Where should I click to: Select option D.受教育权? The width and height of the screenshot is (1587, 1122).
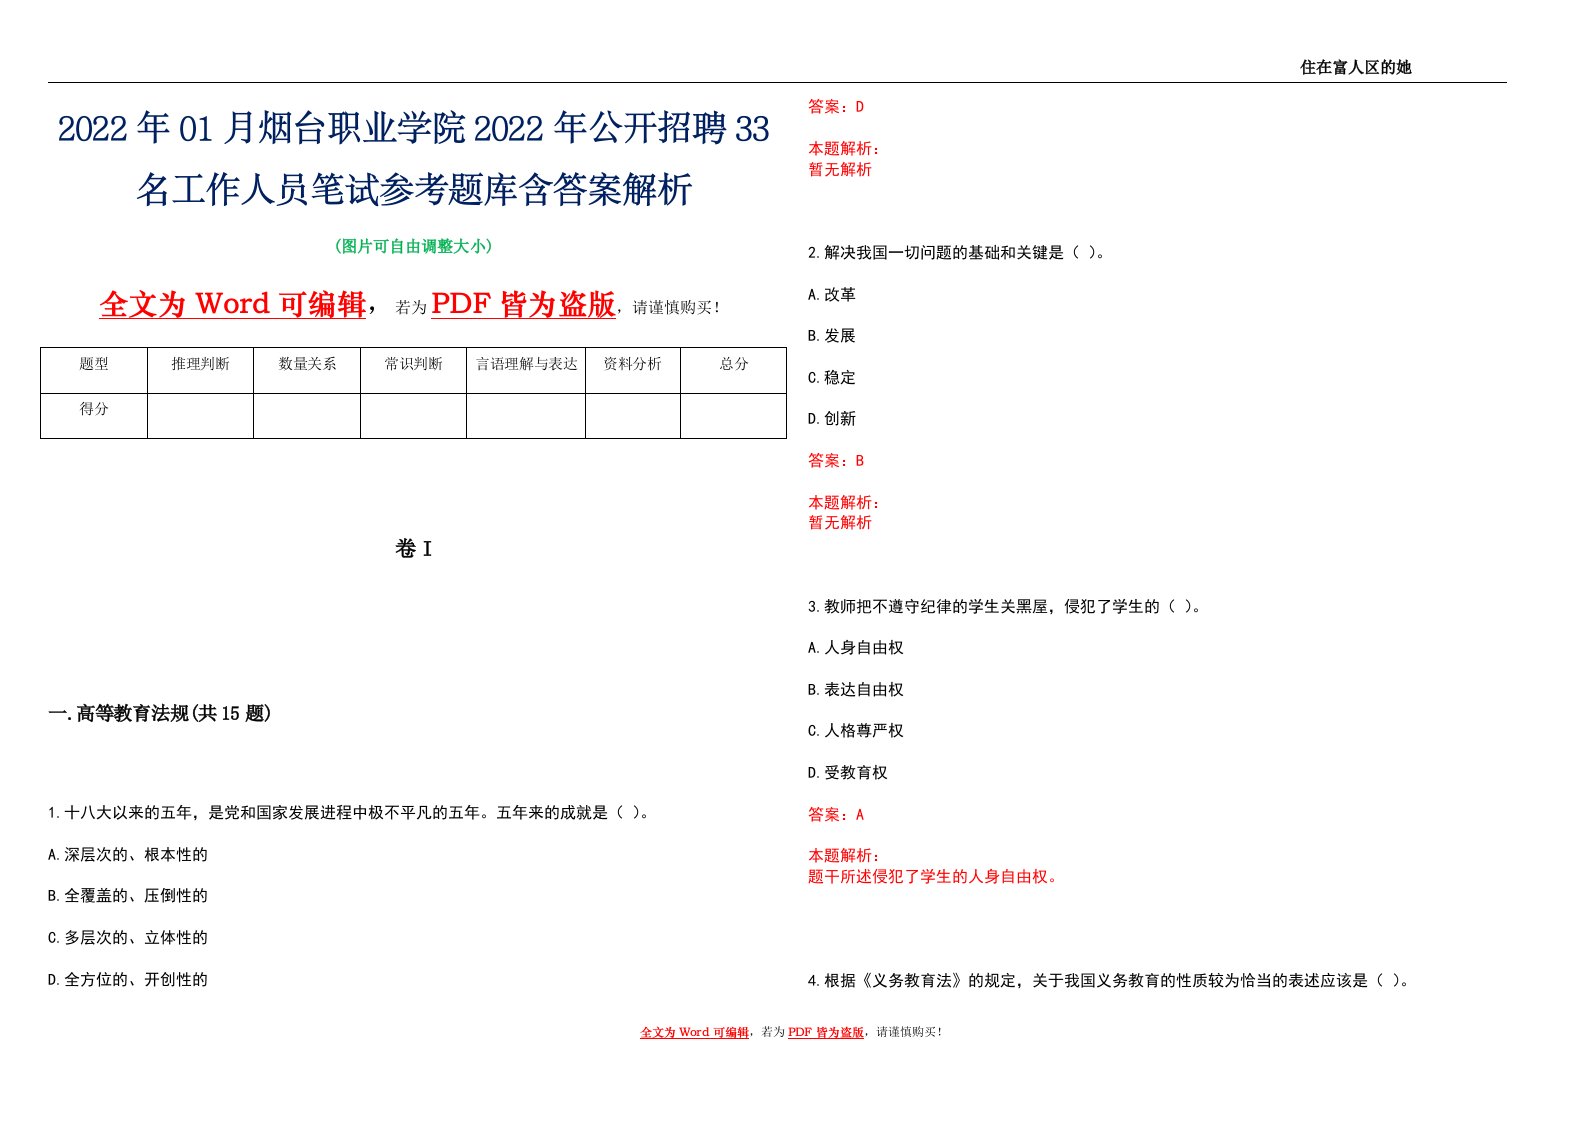(x=848, y=773)
